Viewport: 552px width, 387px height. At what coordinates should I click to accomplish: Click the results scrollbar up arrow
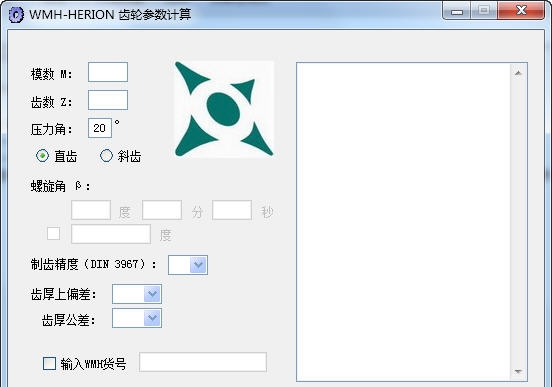point(518,73)
